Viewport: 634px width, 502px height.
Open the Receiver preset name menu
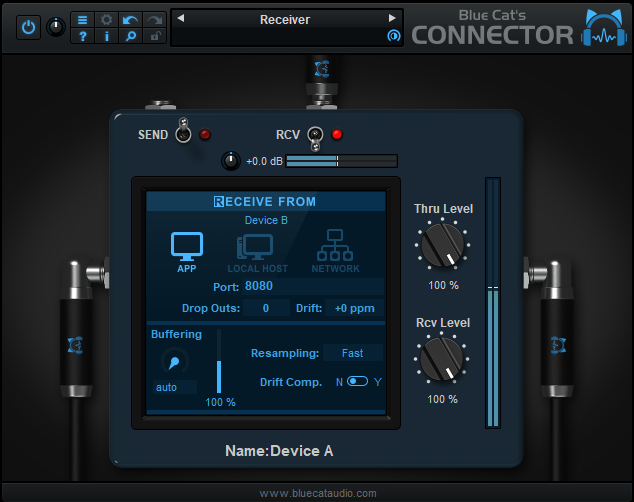coord(285,19)
